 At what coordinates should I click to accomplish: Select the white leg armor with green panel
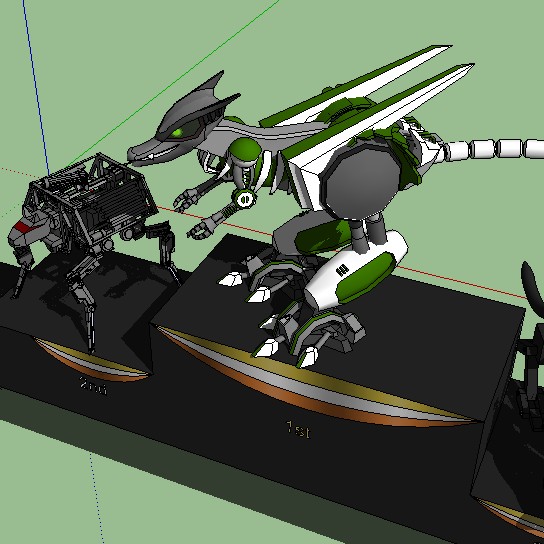357,271
